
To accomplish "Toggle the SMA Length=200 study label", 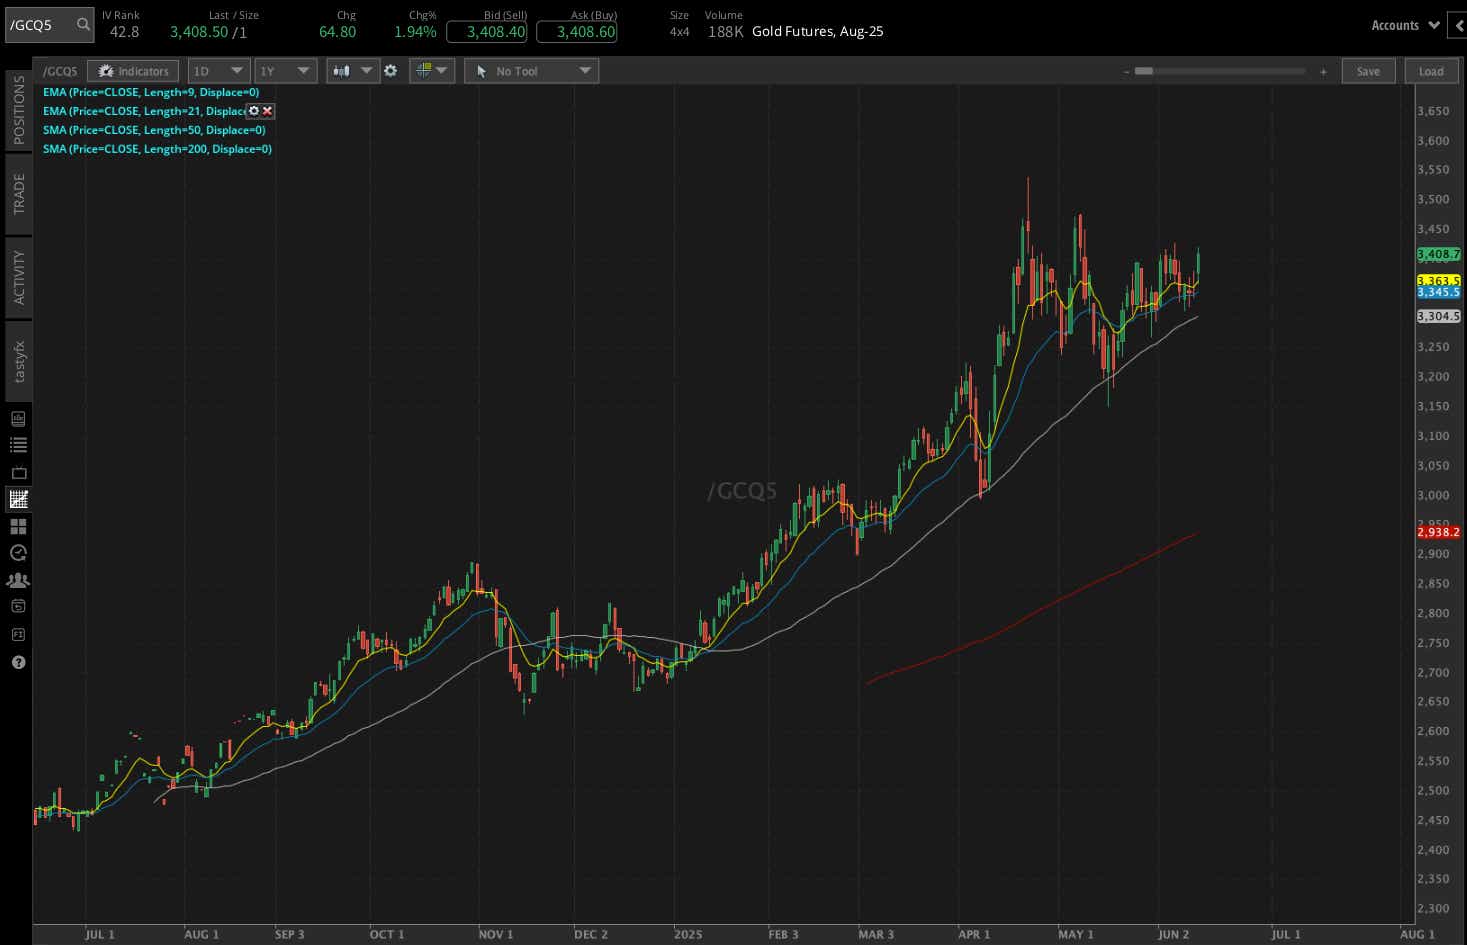I will point(156,148).
